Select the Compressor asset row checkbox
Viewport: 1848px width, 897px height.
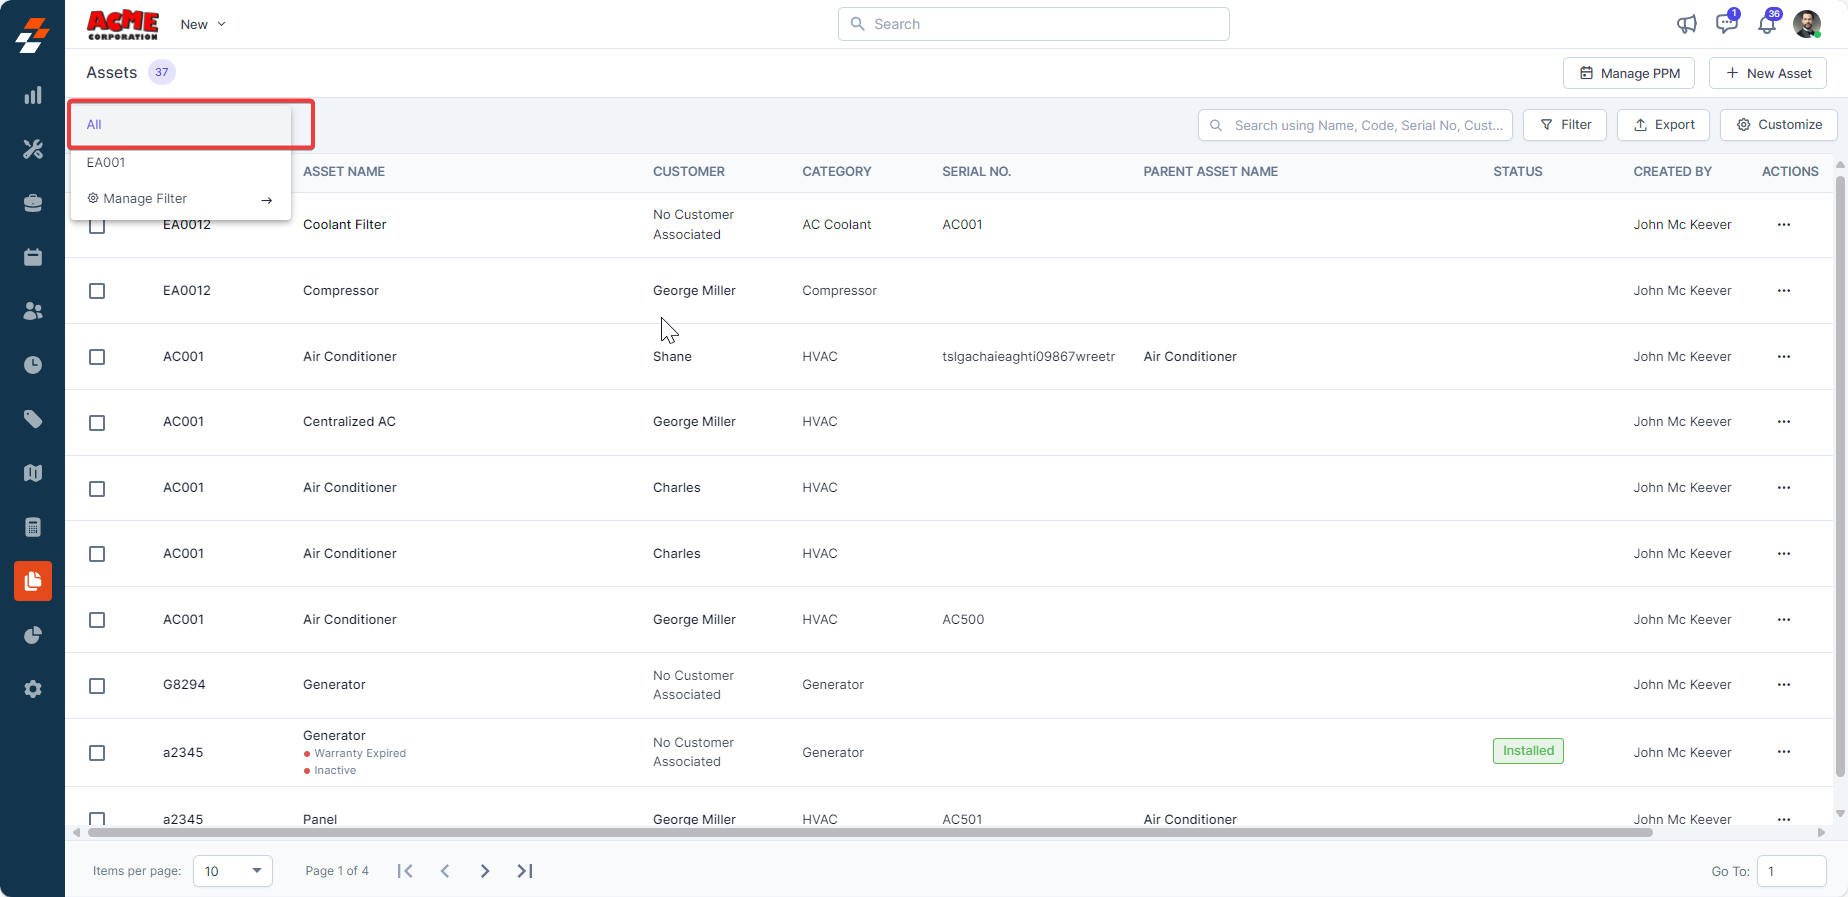pyautogui.click(x=97, y=291)
